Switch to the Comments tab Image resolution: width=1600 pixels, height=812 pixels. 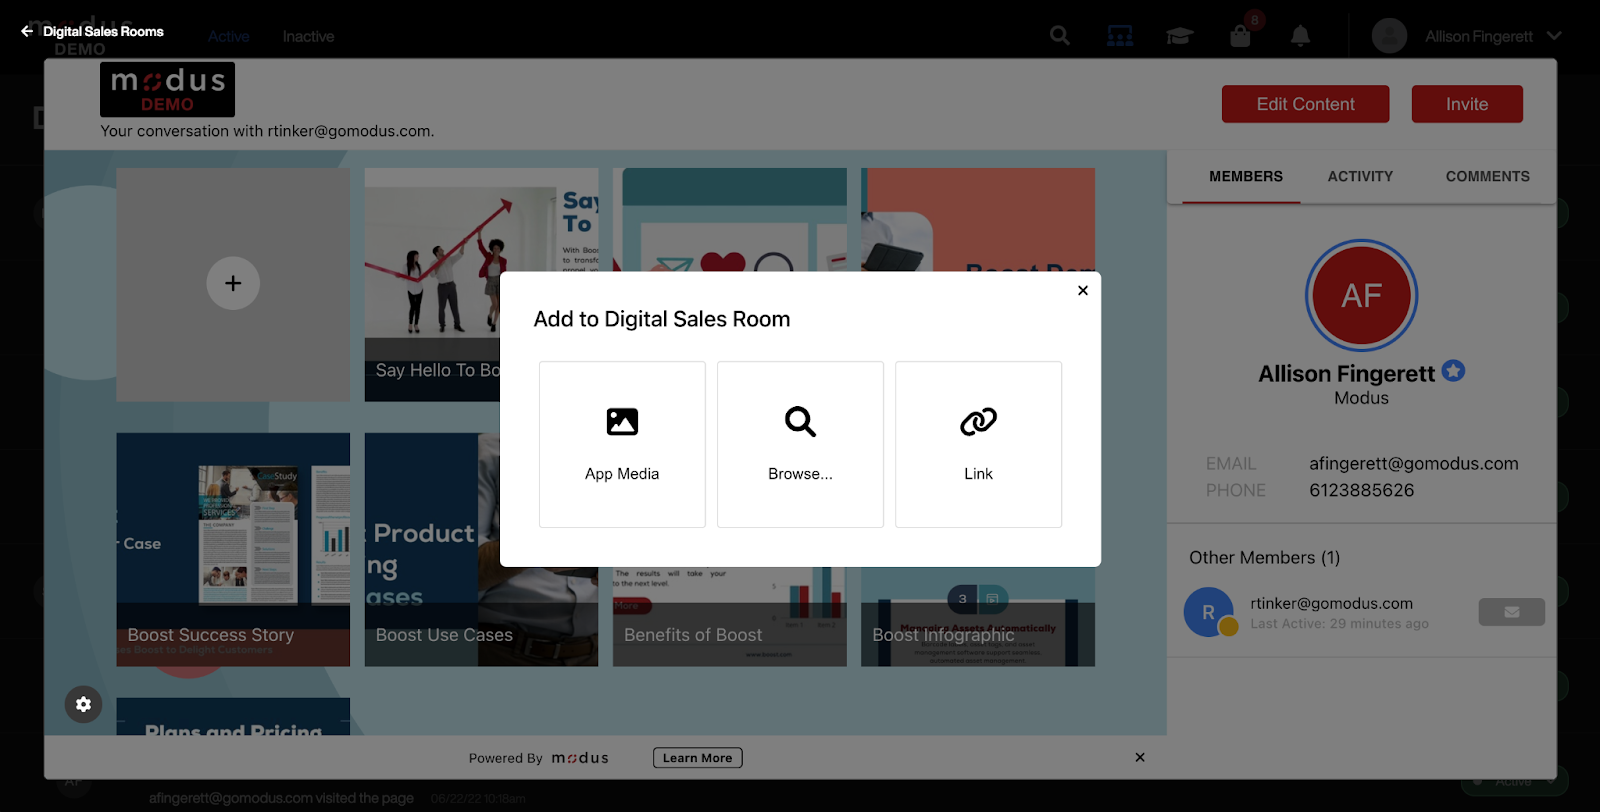1487,177
